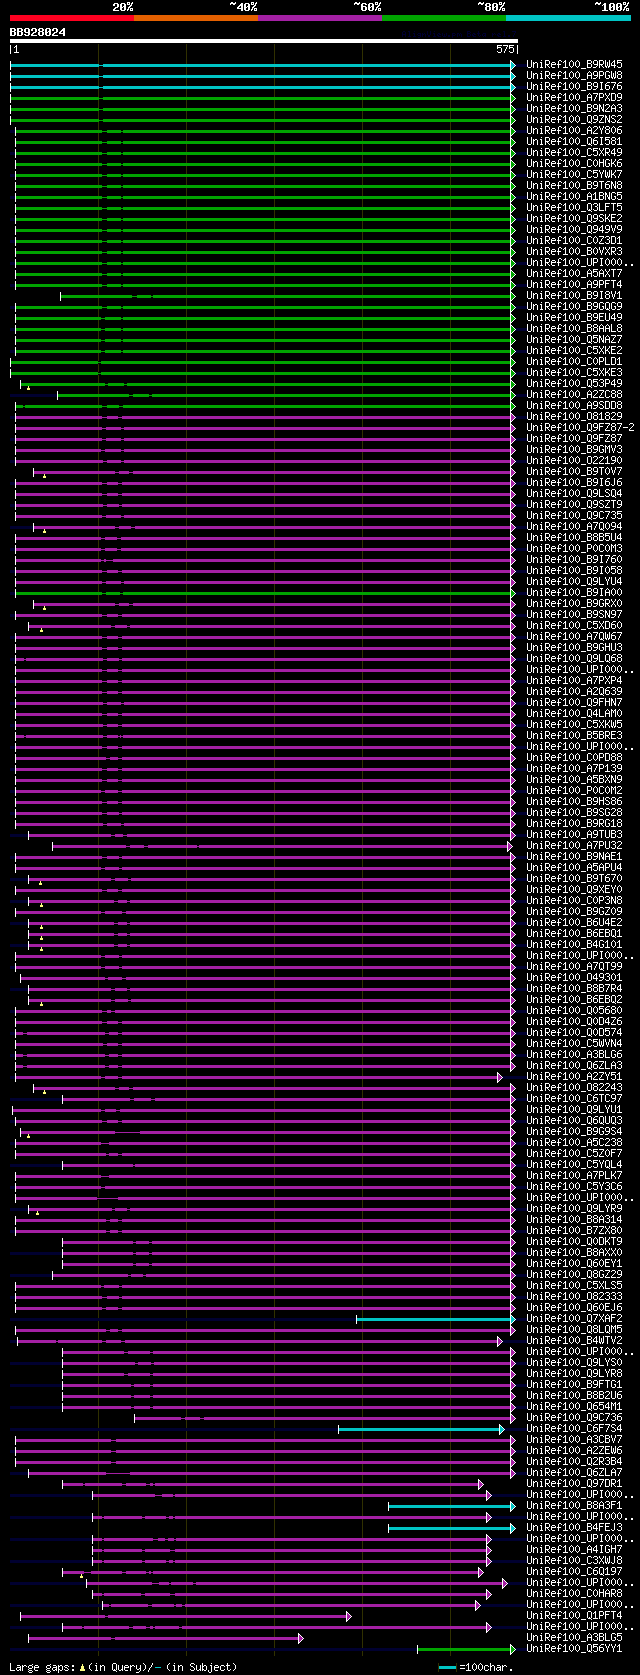Screen dimensions: 640x1675
Task: Select the UniRef100_C3XWJ8 label
Action: pos(574,1560)
